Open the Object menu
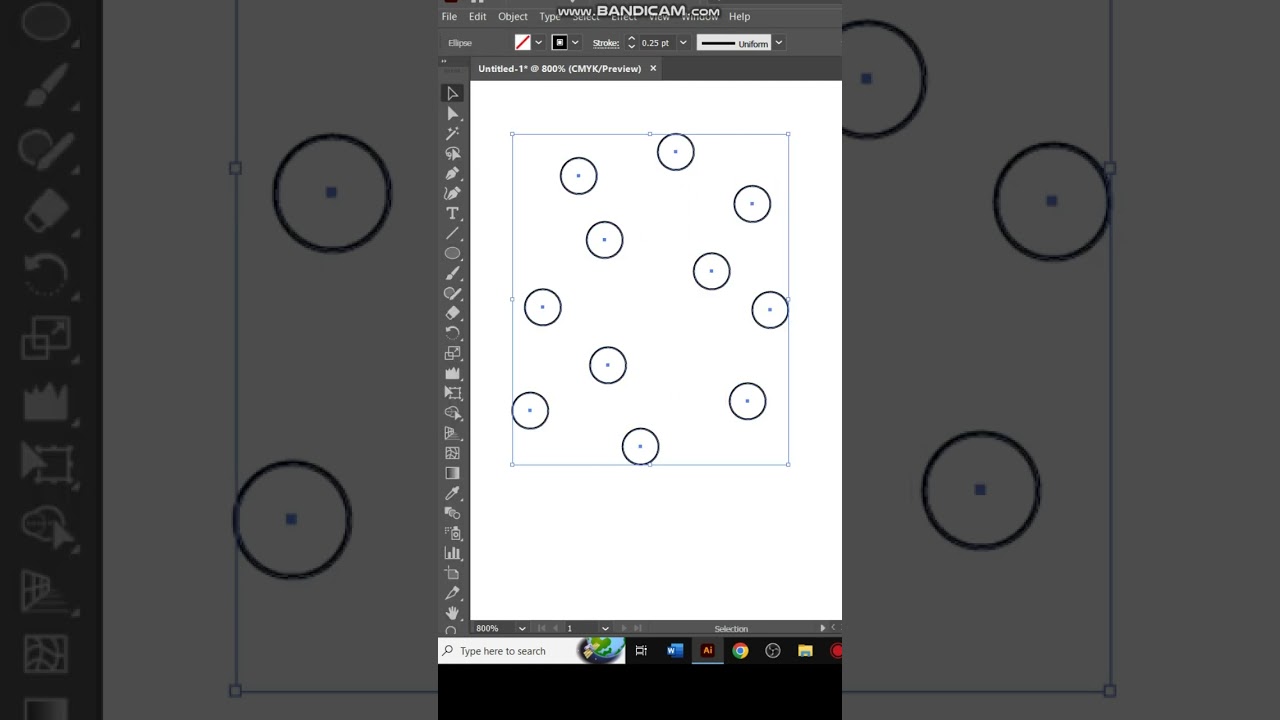The image size is (1280, 720). click(x=513, y=16)
